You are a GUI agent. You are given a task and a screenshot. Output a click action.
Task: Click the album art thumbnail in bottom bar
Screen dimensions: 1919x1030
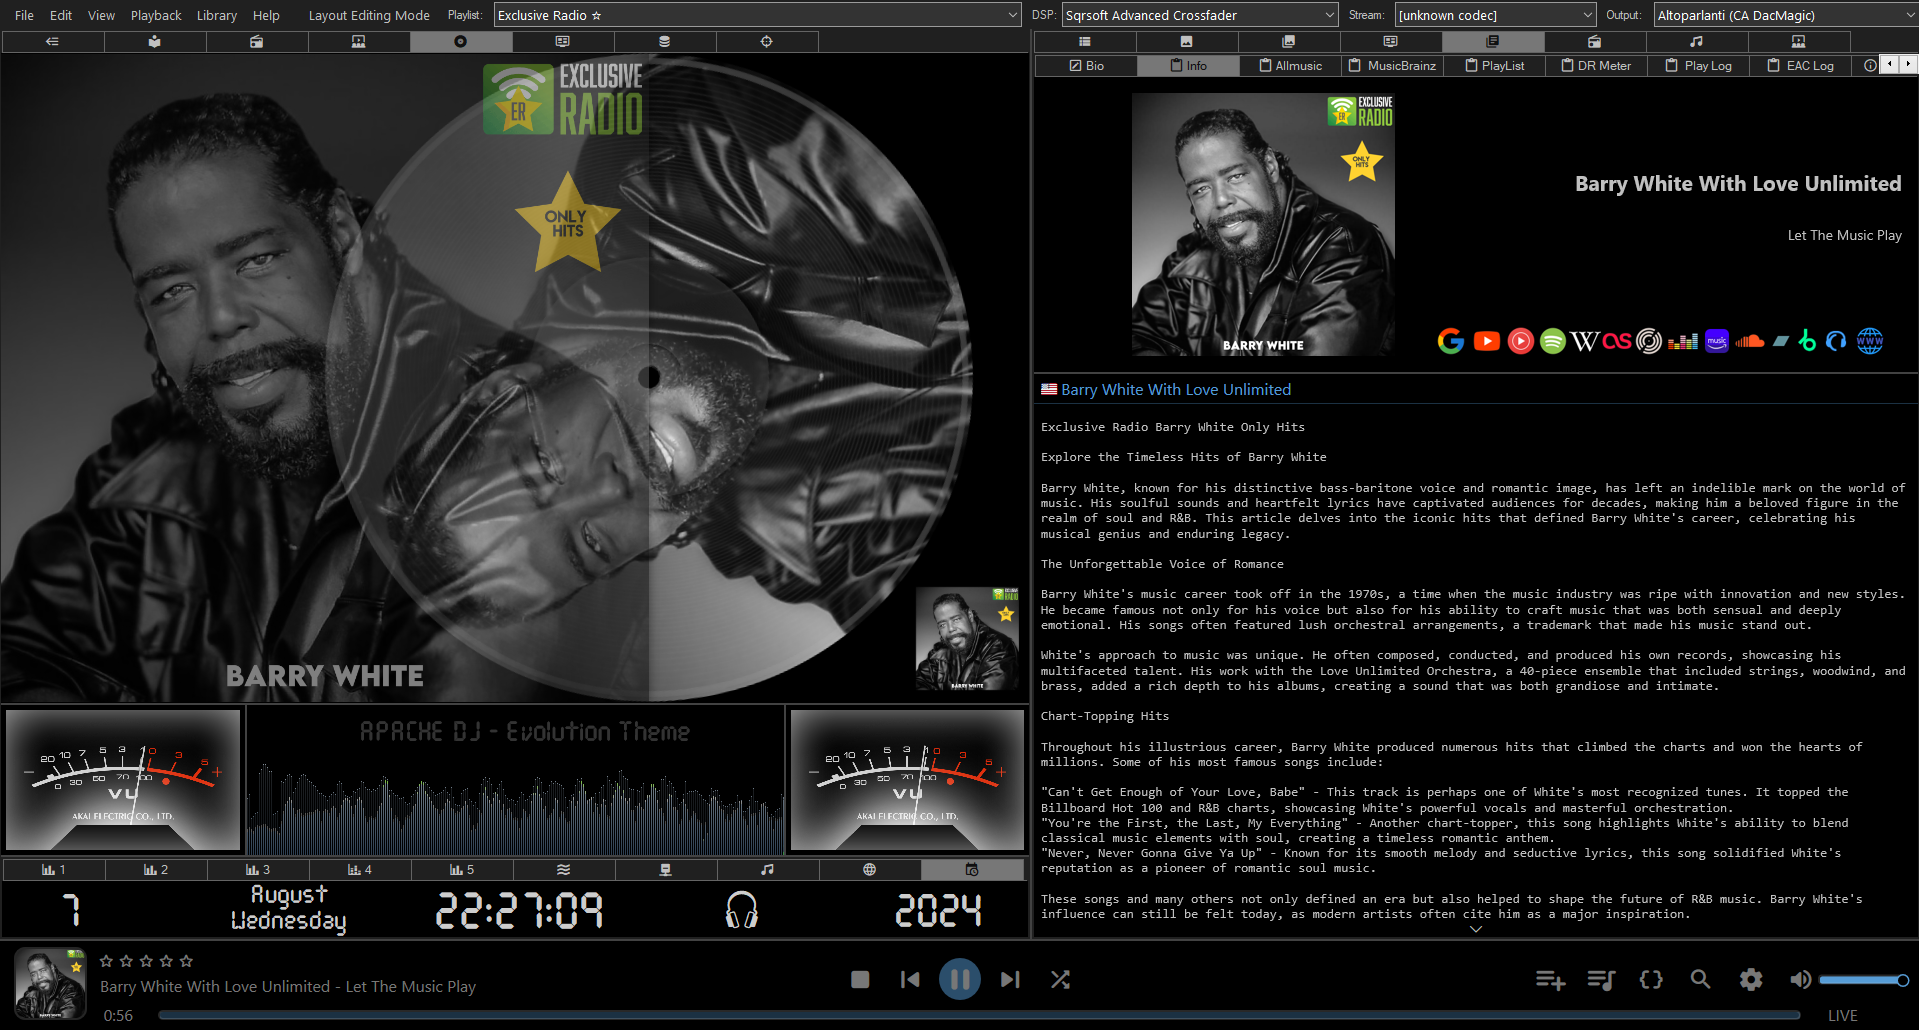pyautogui.click(x=50, y=984)
